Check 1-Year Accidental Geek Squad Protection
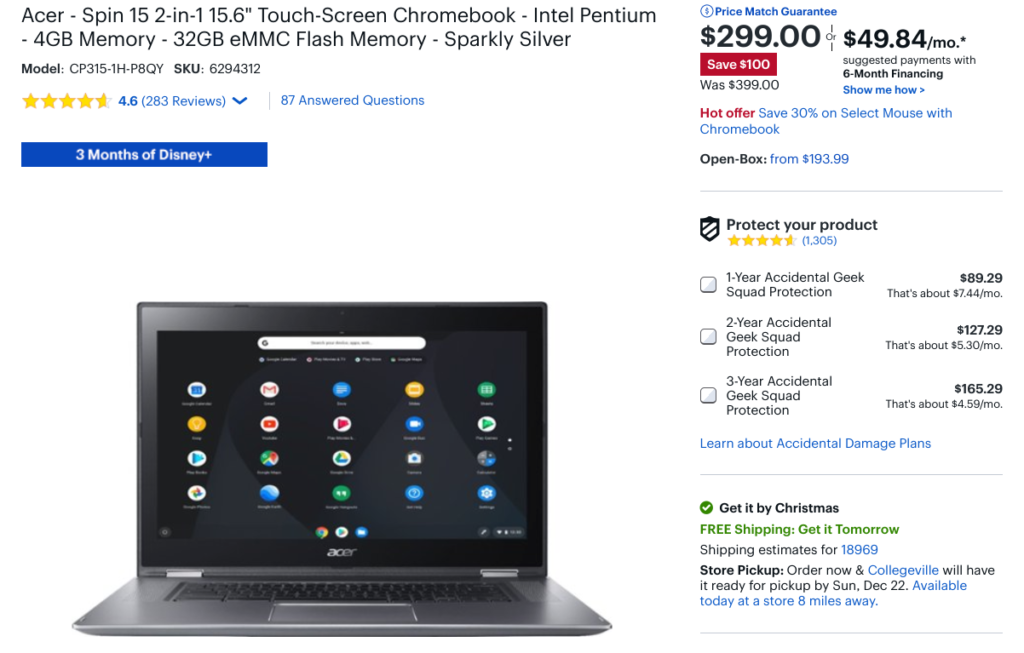The height and width of the screenshot is (653, 1024). click(708, 285)
